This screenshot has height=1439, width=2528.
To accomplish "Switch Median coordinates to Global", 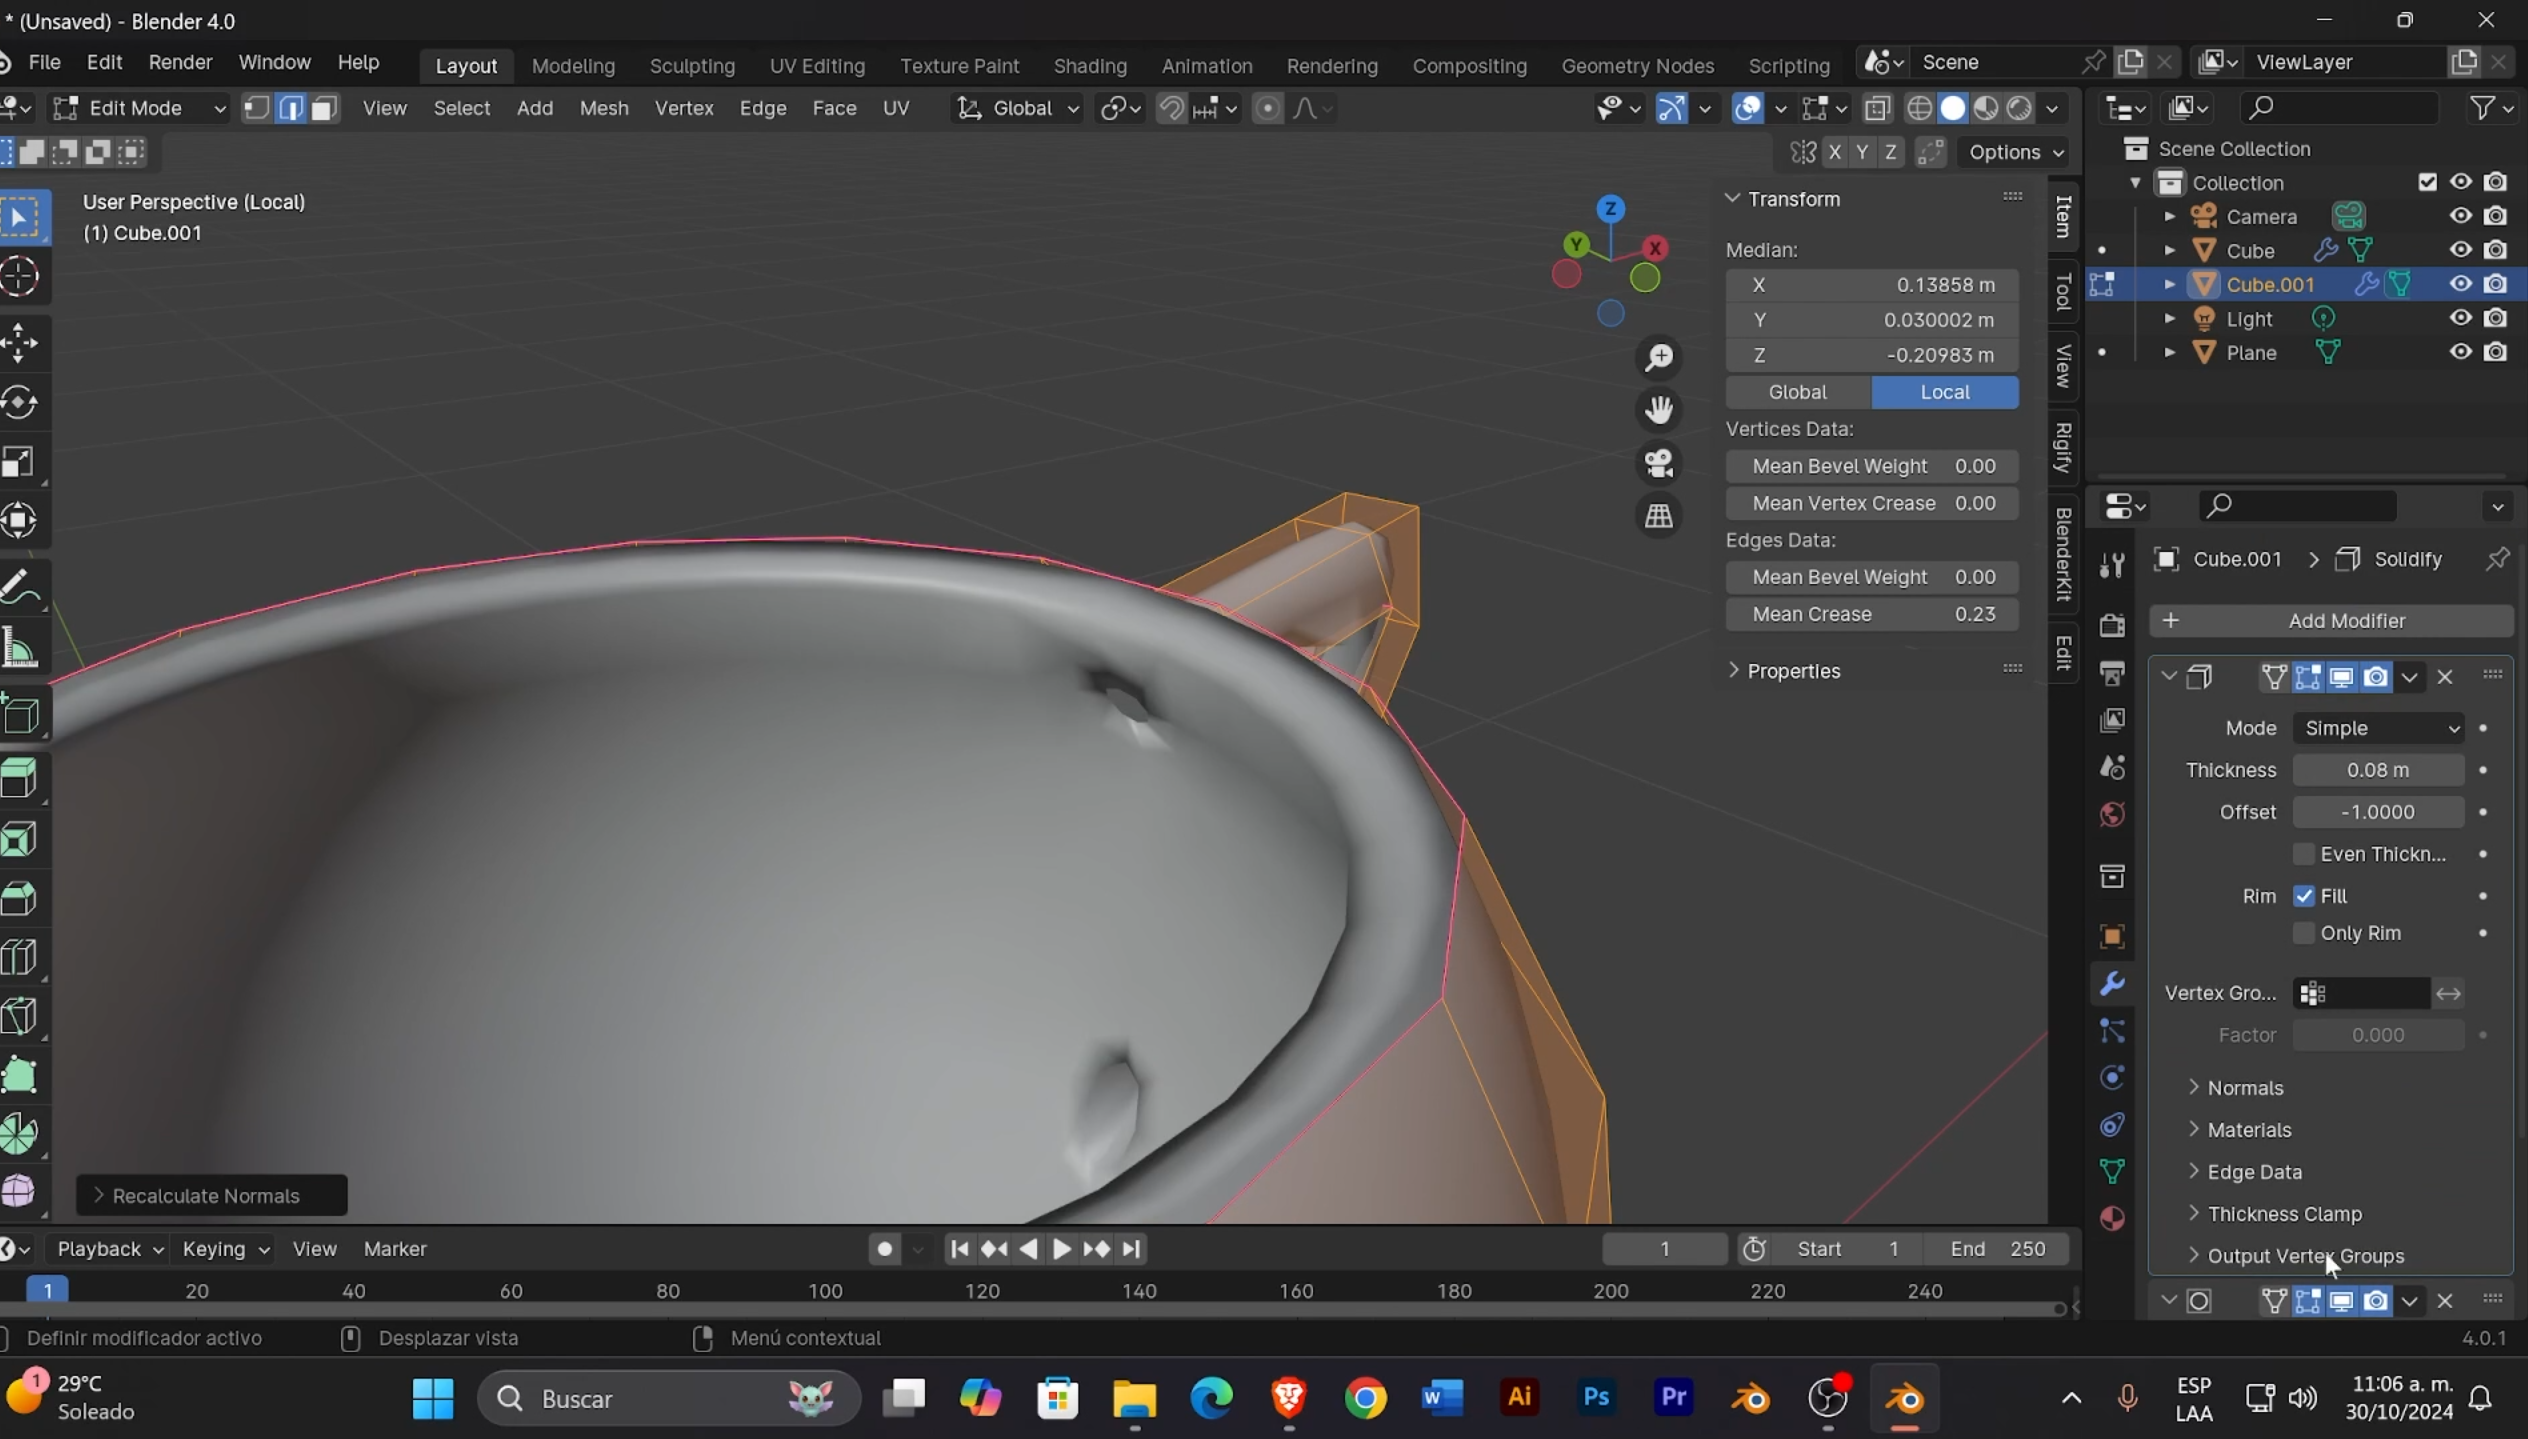I will click(1798, 392).
